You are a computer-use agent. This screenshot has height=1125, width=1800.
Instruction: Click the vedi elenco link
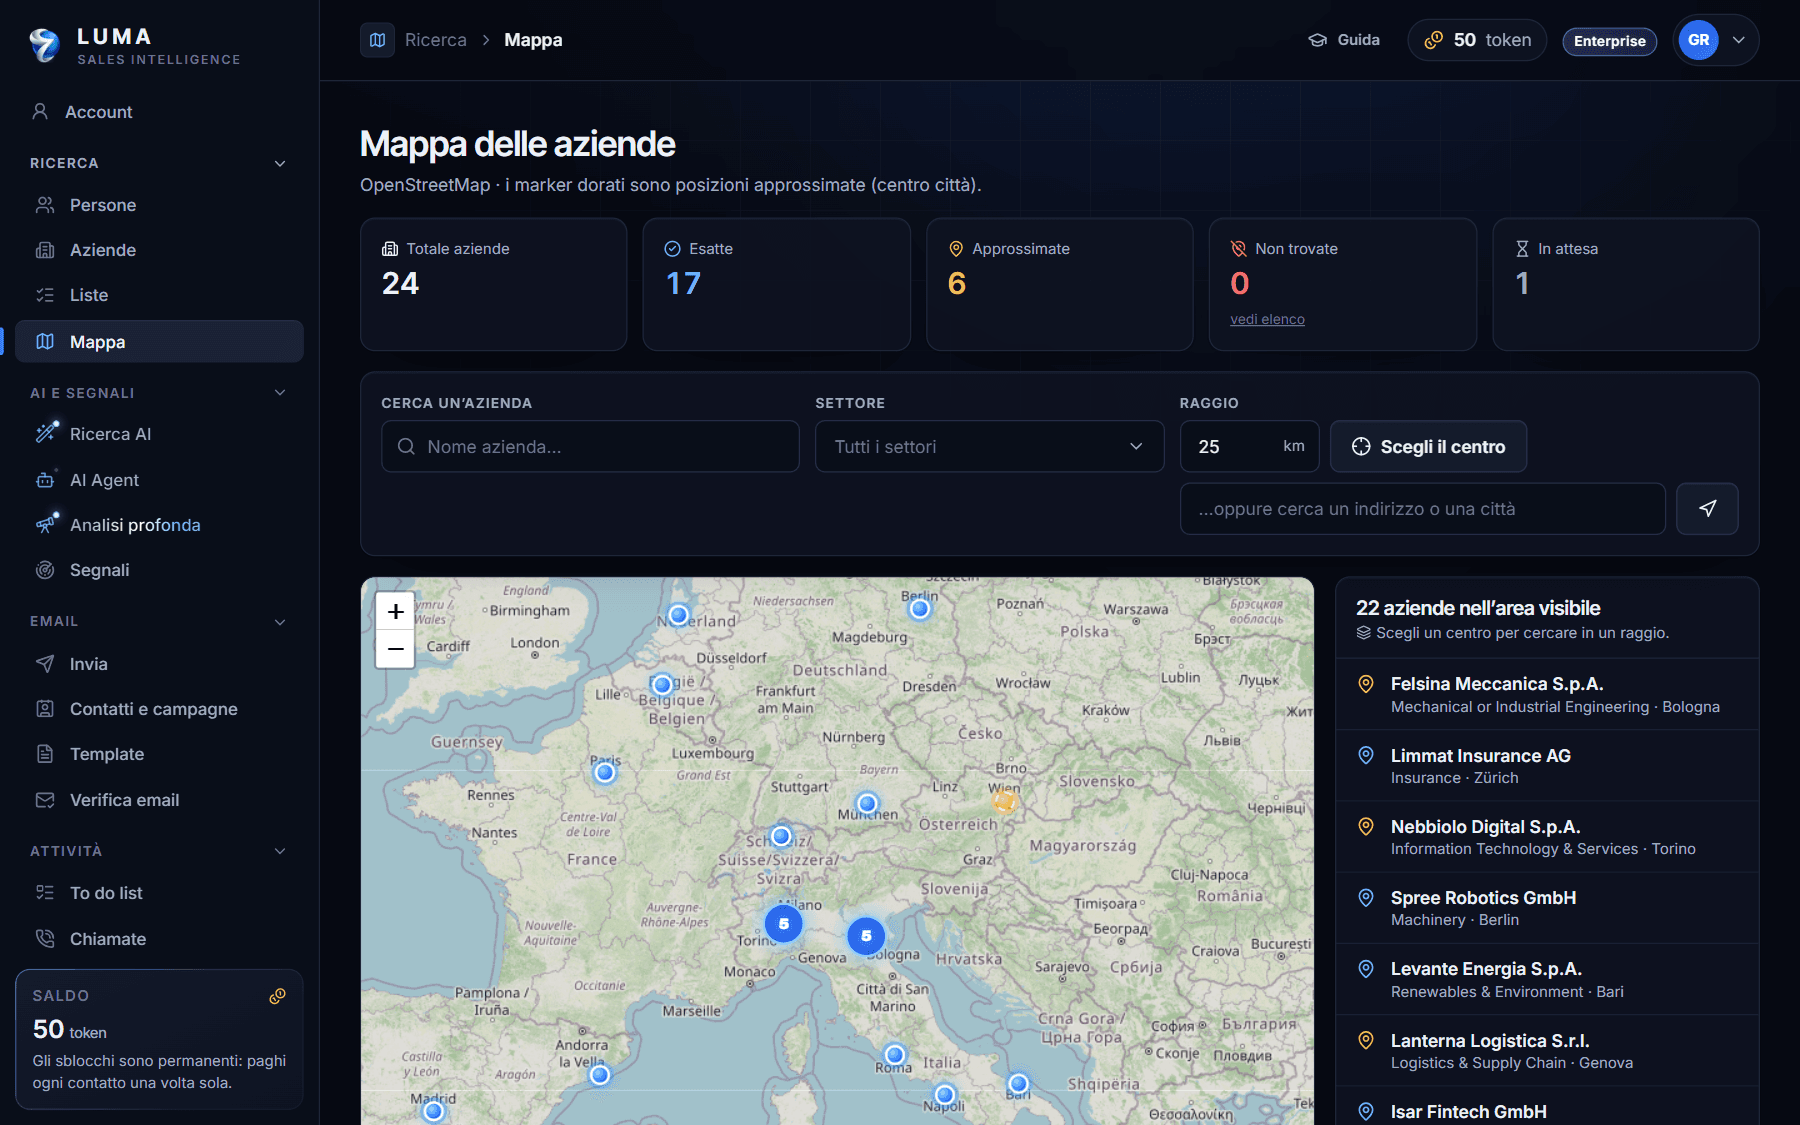pyautogui.click(x=1267, y=319)
